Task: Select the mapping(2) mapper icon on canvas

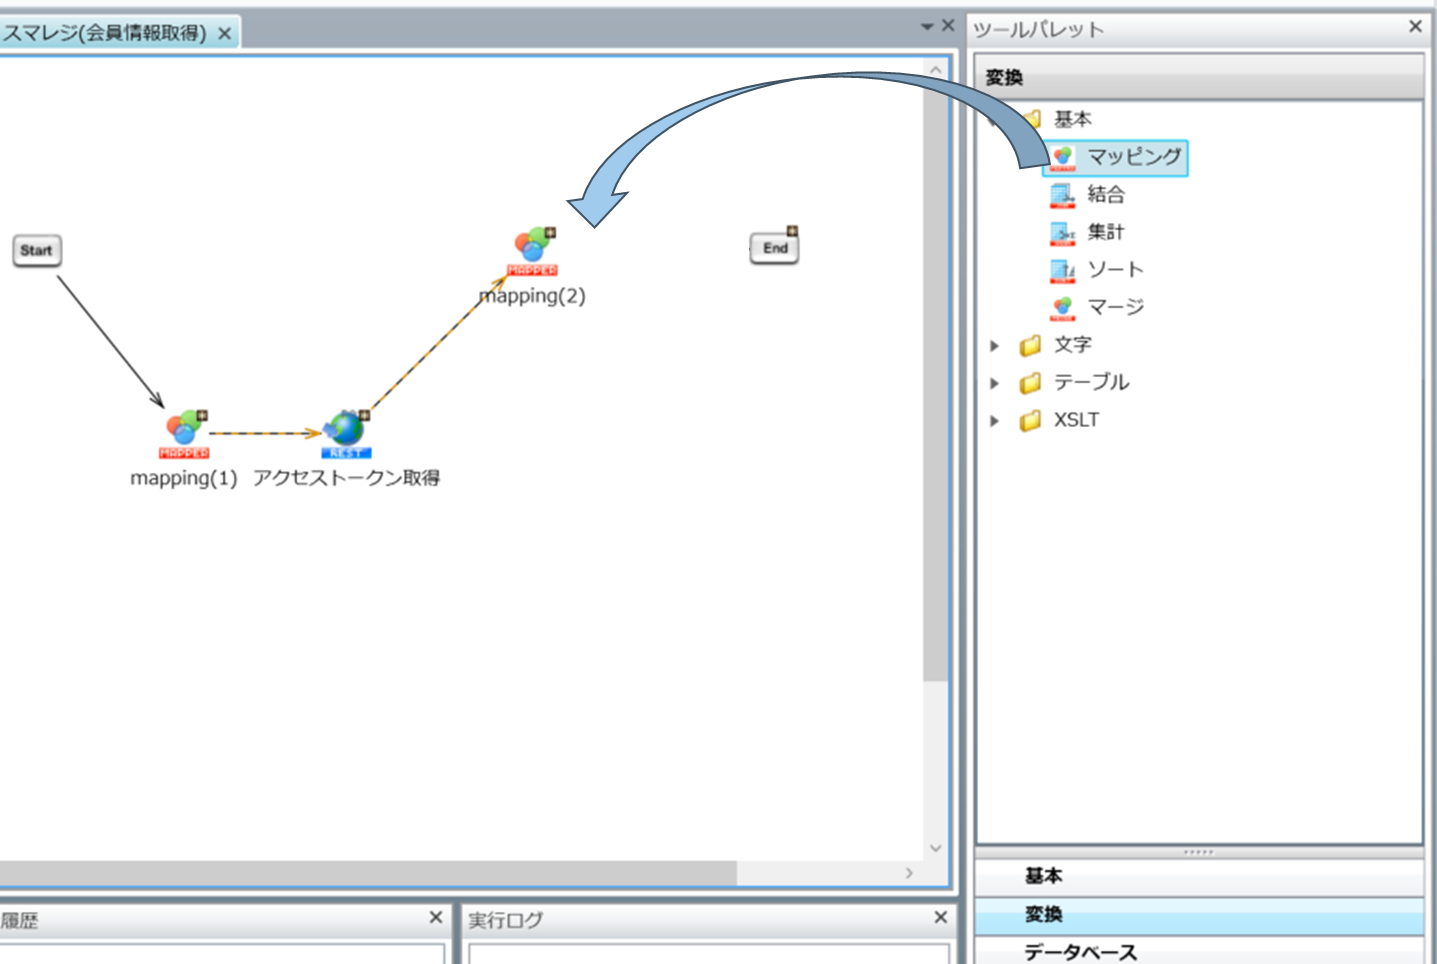Action: click(534, 250)
